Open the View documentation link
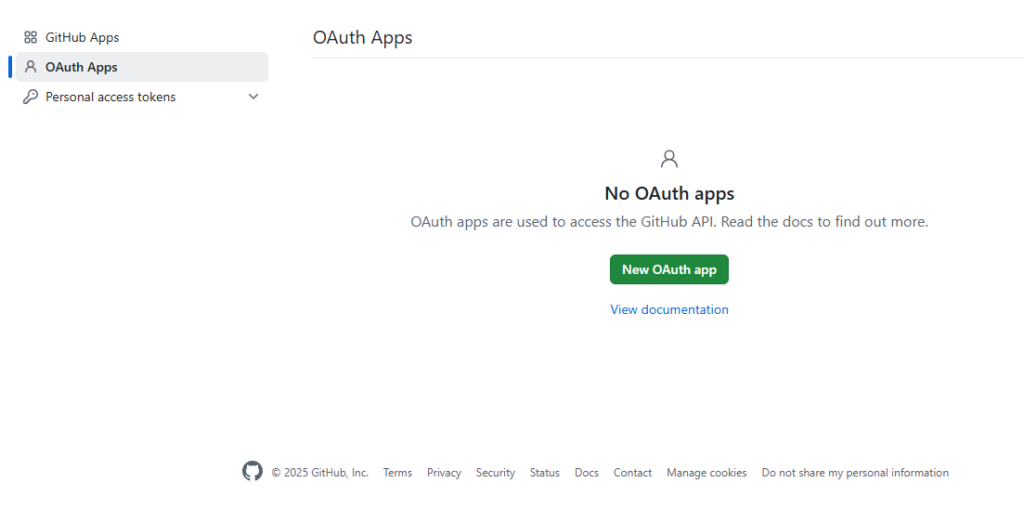1024x509 pixels. click(x=669, y=309)
